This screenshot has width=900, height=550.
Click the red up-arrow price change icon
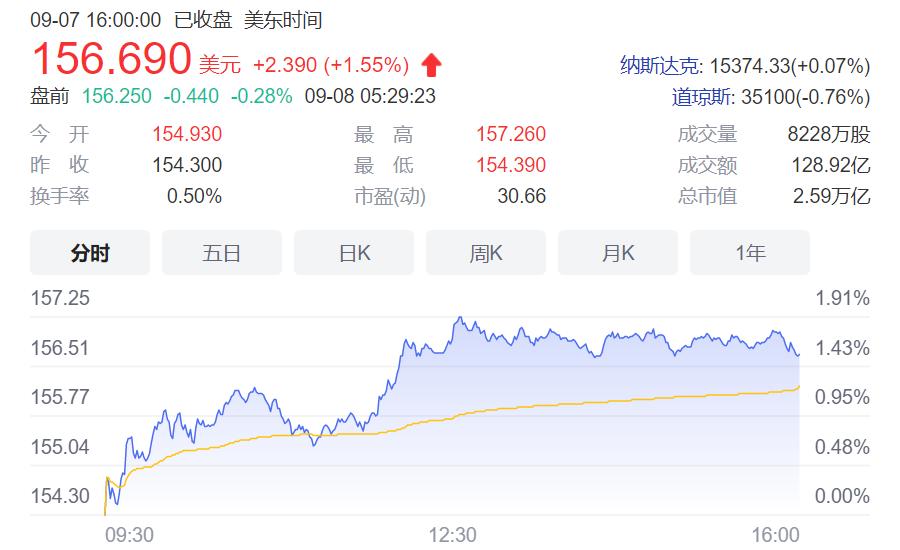tap(431, 65)
